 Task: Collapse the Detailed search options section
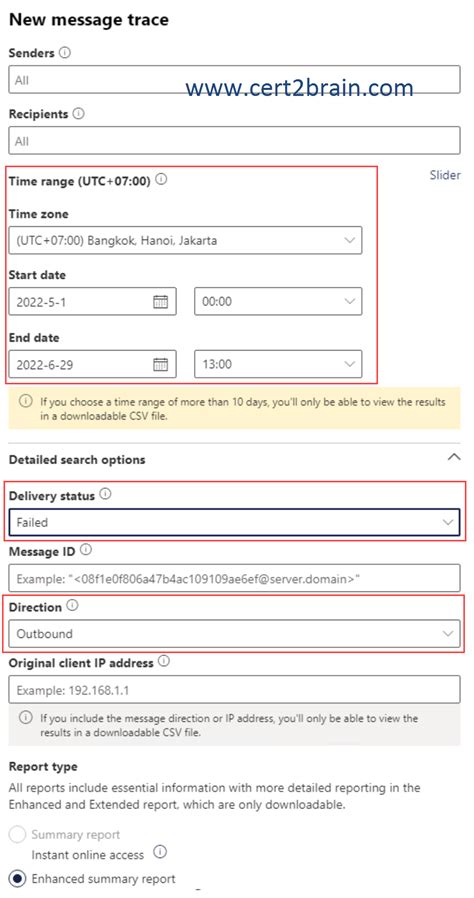453,458
